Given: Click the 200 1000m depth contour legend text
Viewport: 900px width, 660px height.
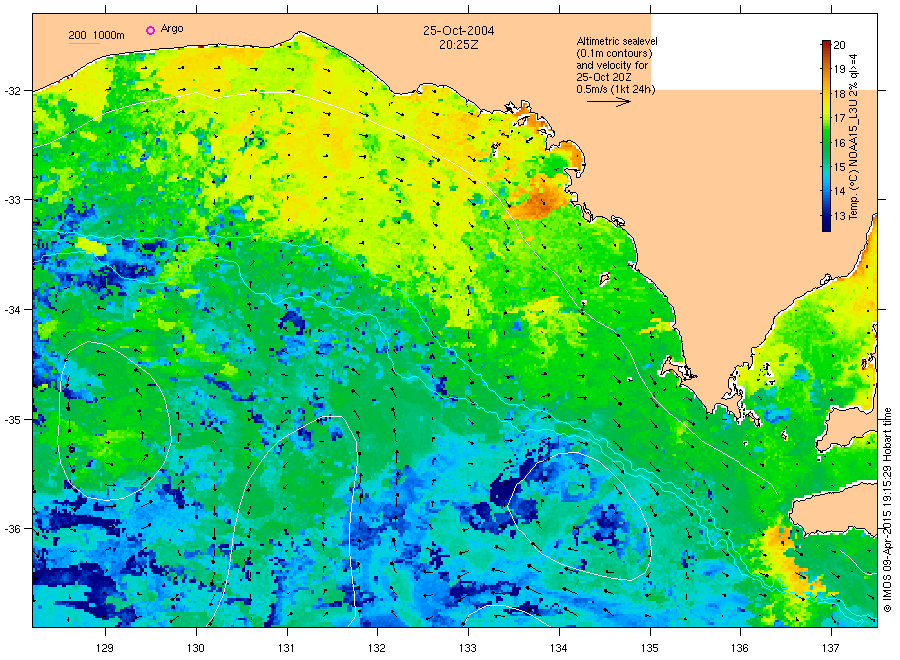Looking at the screenshot, I should [96, 35].
